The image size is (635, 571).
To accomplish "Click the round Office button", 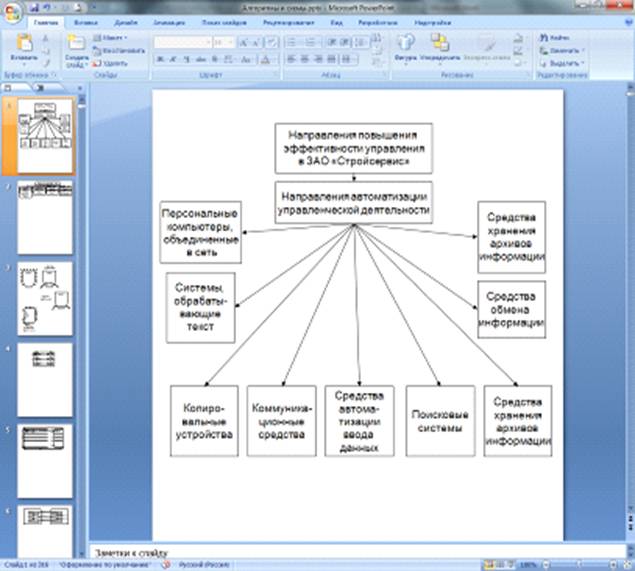I will 11,10.
